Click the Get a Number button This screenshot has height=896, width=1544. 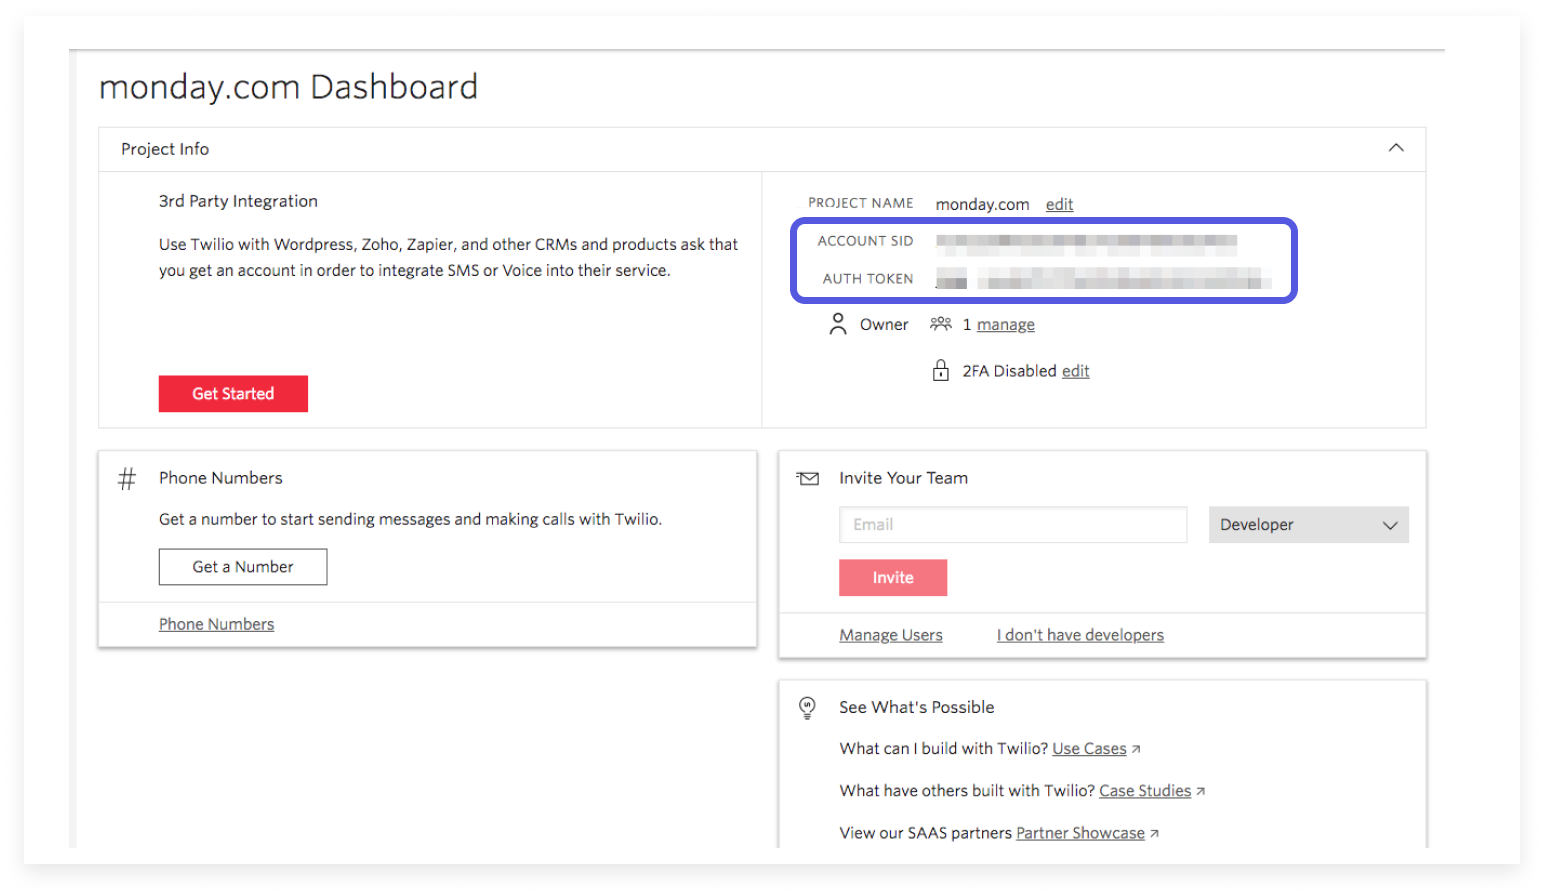(x=243, y=567)
